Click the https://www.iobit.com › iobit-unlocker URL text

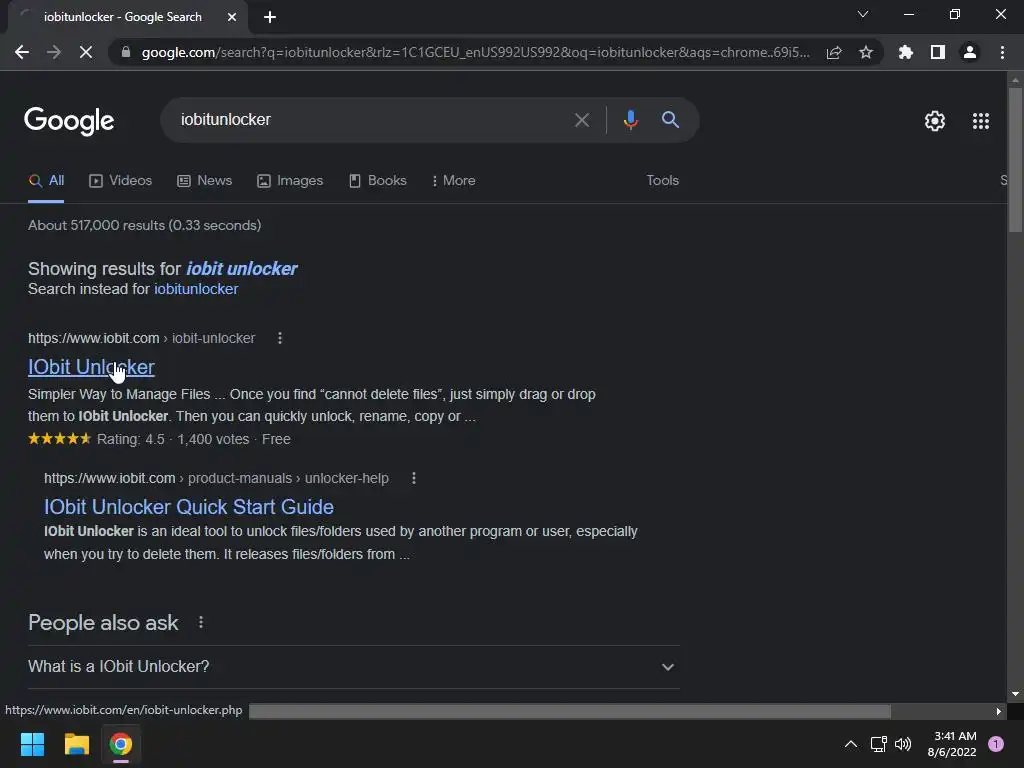[x=142, y=338]
